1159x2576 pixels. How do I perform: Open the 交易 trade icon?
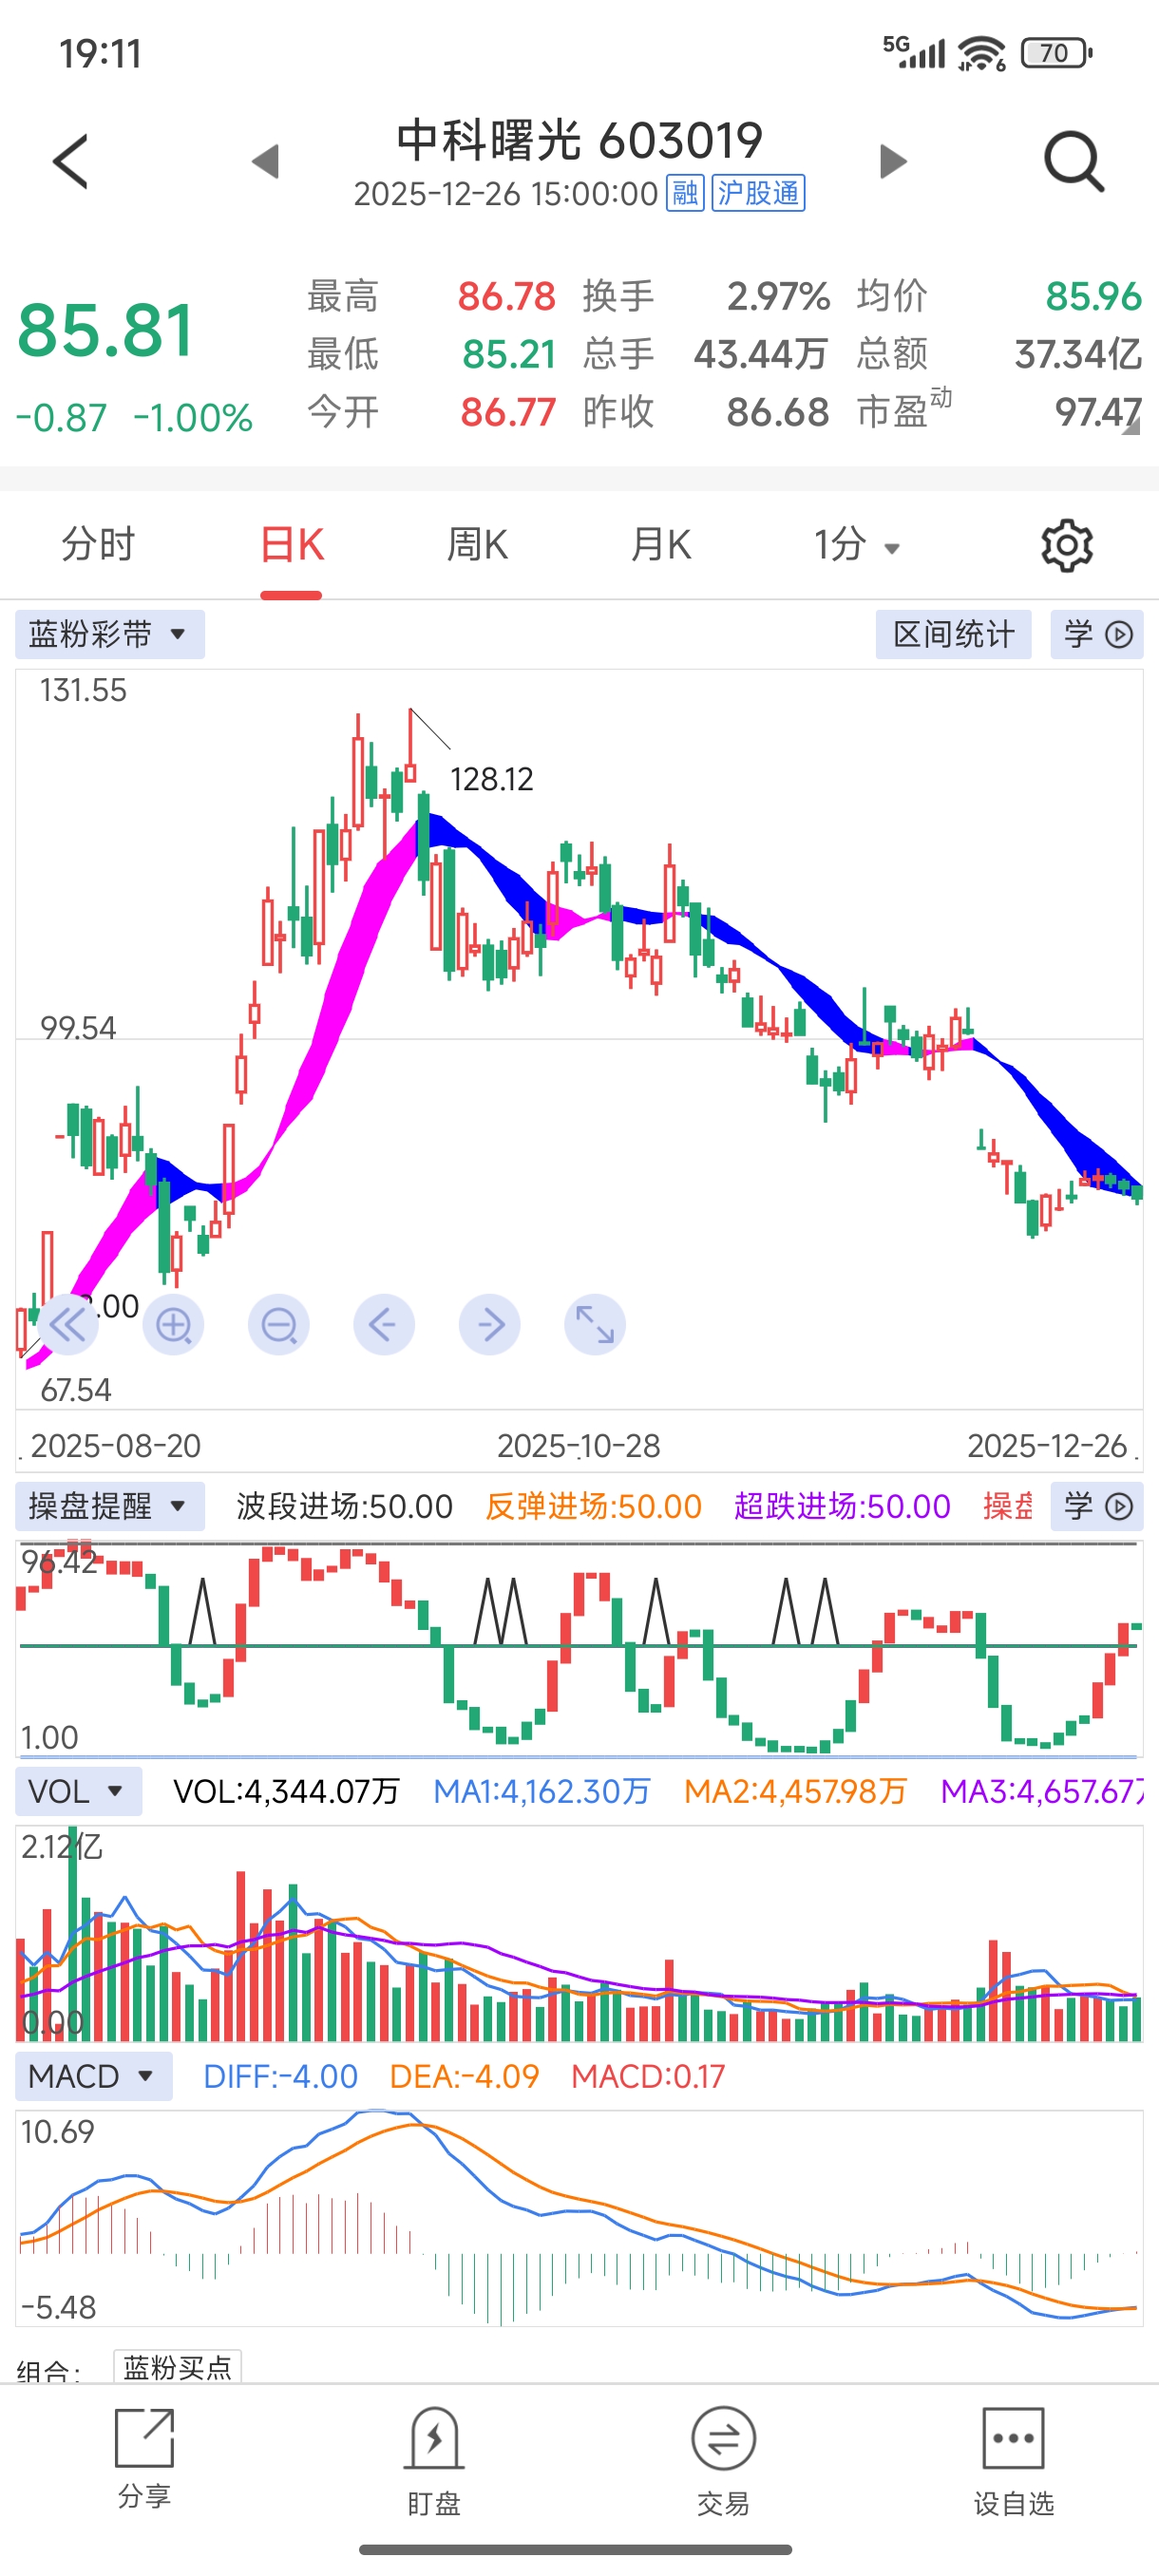point(723,2460)
